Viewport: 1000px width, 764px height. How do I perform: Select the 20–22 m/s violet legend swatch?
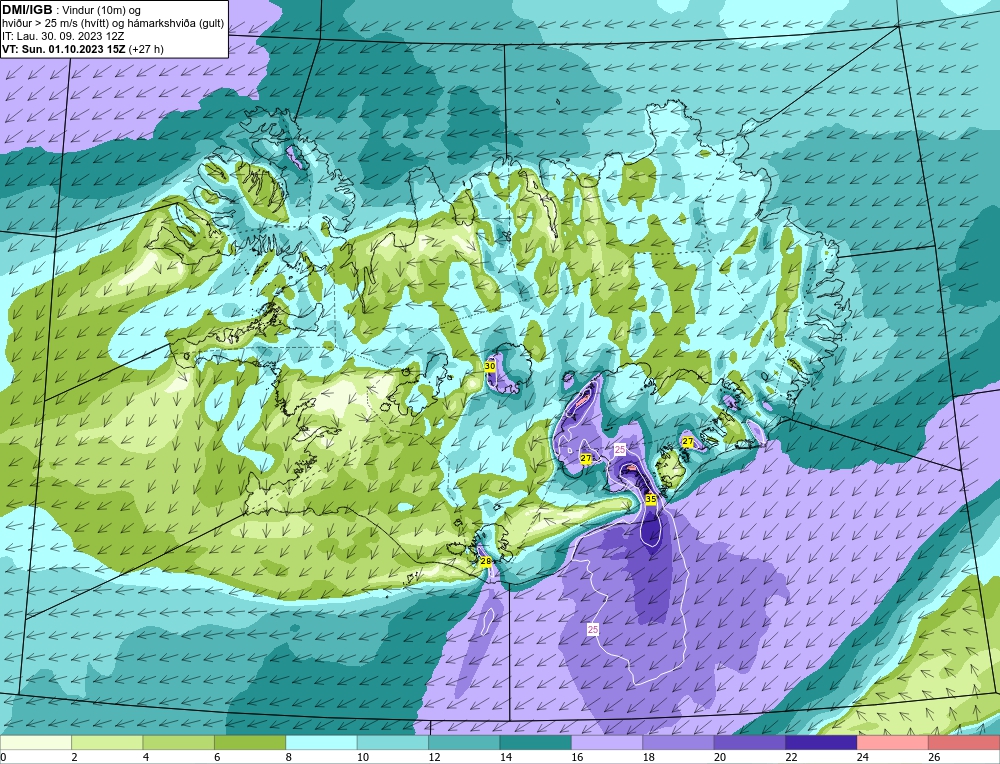tap(750, 742)
